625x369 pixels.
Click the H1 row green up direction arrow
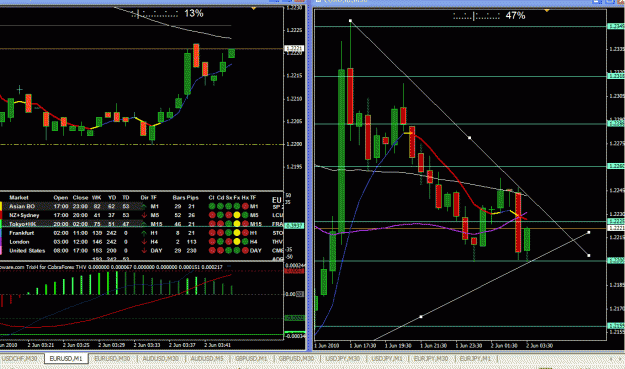pos(144,233)
